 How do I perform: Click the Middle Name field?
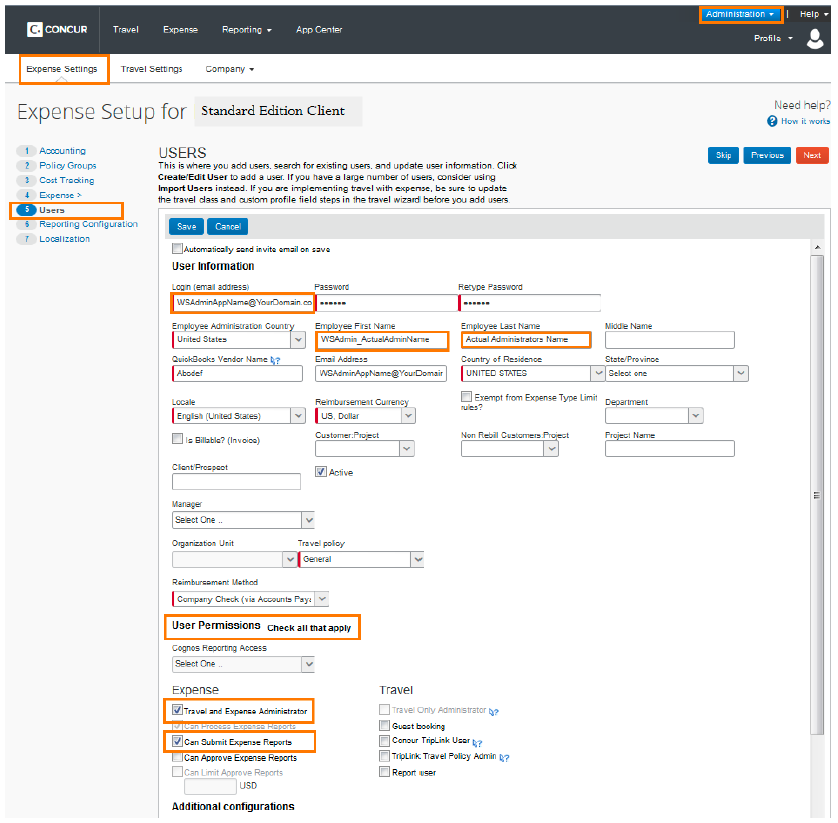point(670,340)
